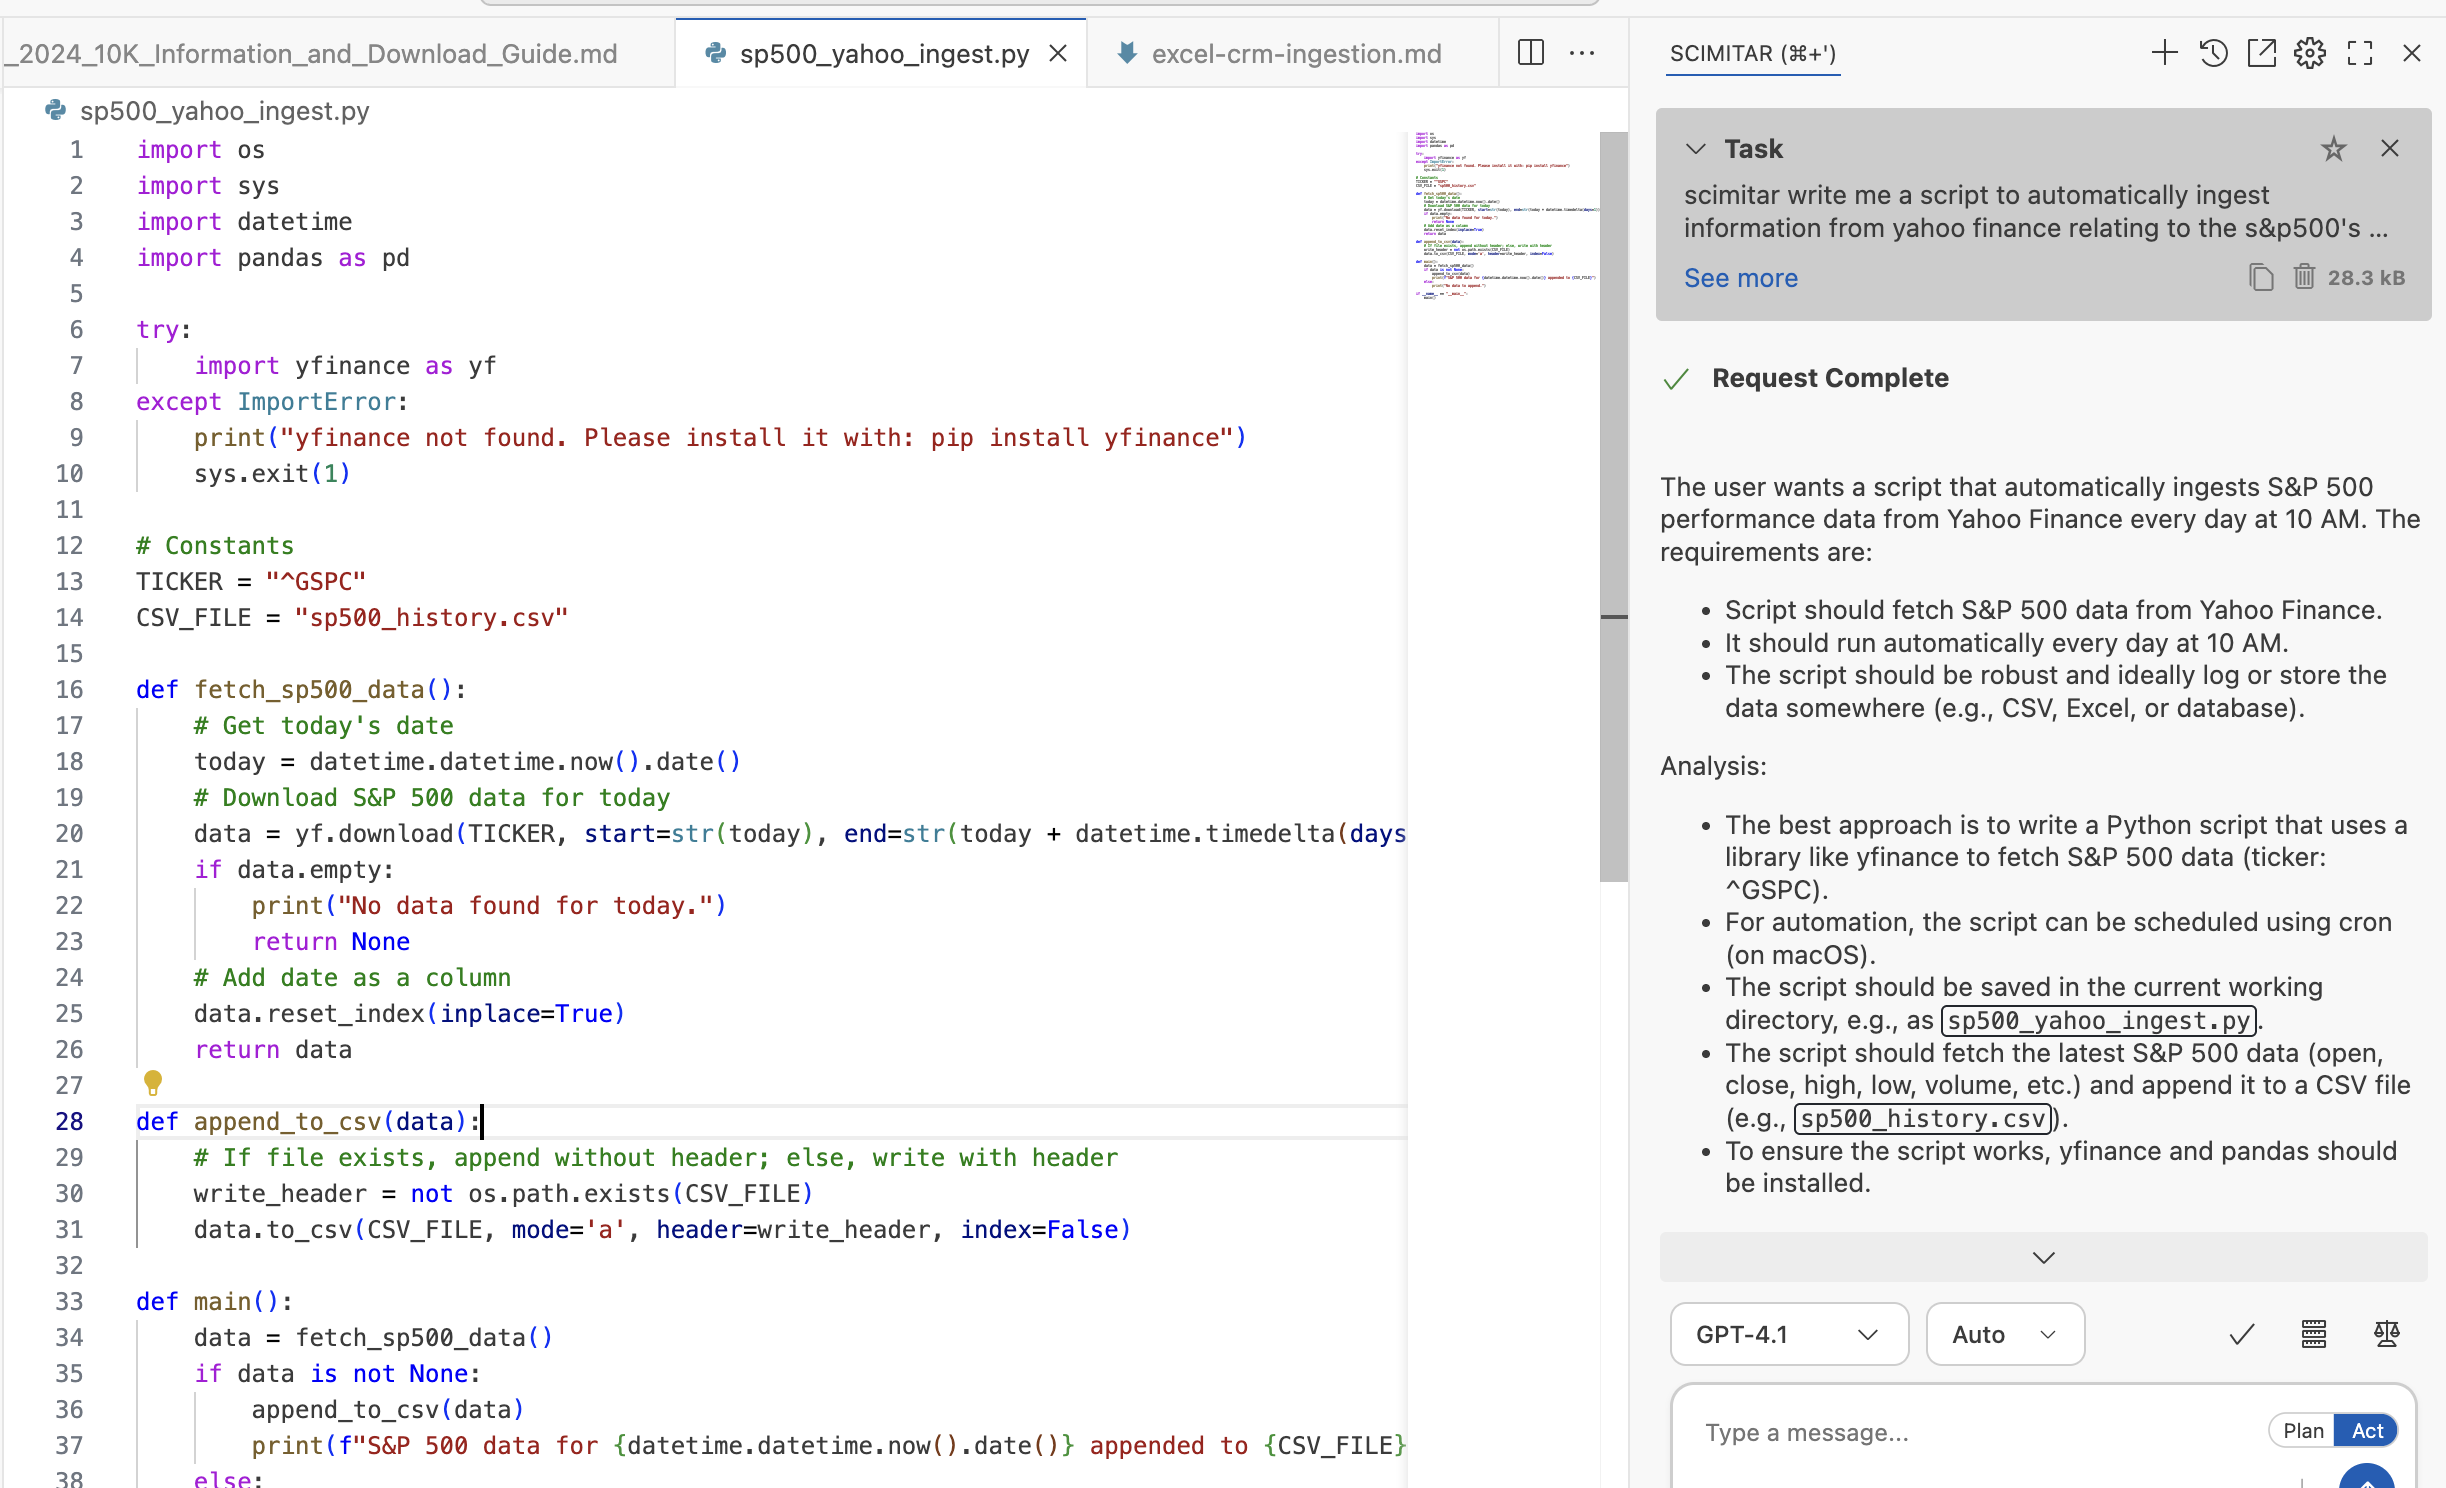This screenshot has width=2446, height=1488.
Task: Click sp500_history.csv file reference in analysis
Action: (1923, 1118)
